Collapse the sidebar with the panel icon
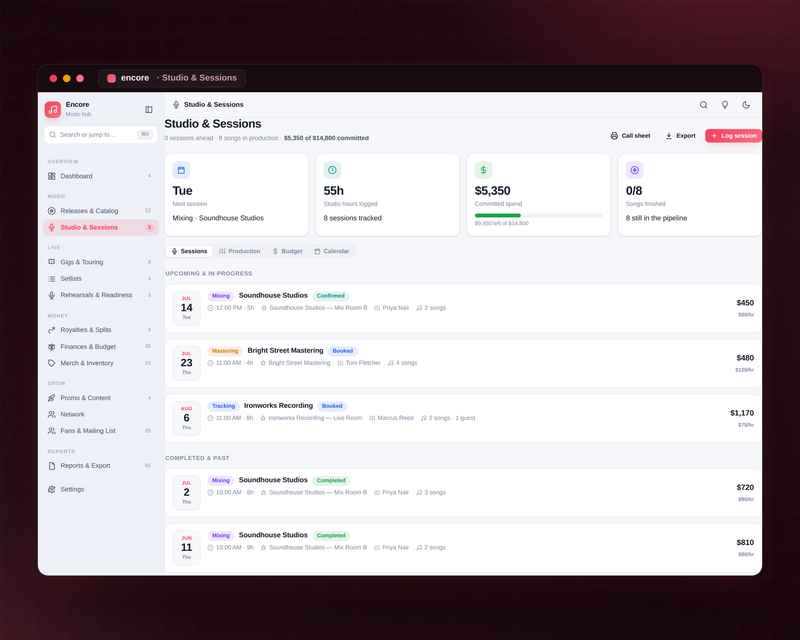 click(x=148, y=109)
